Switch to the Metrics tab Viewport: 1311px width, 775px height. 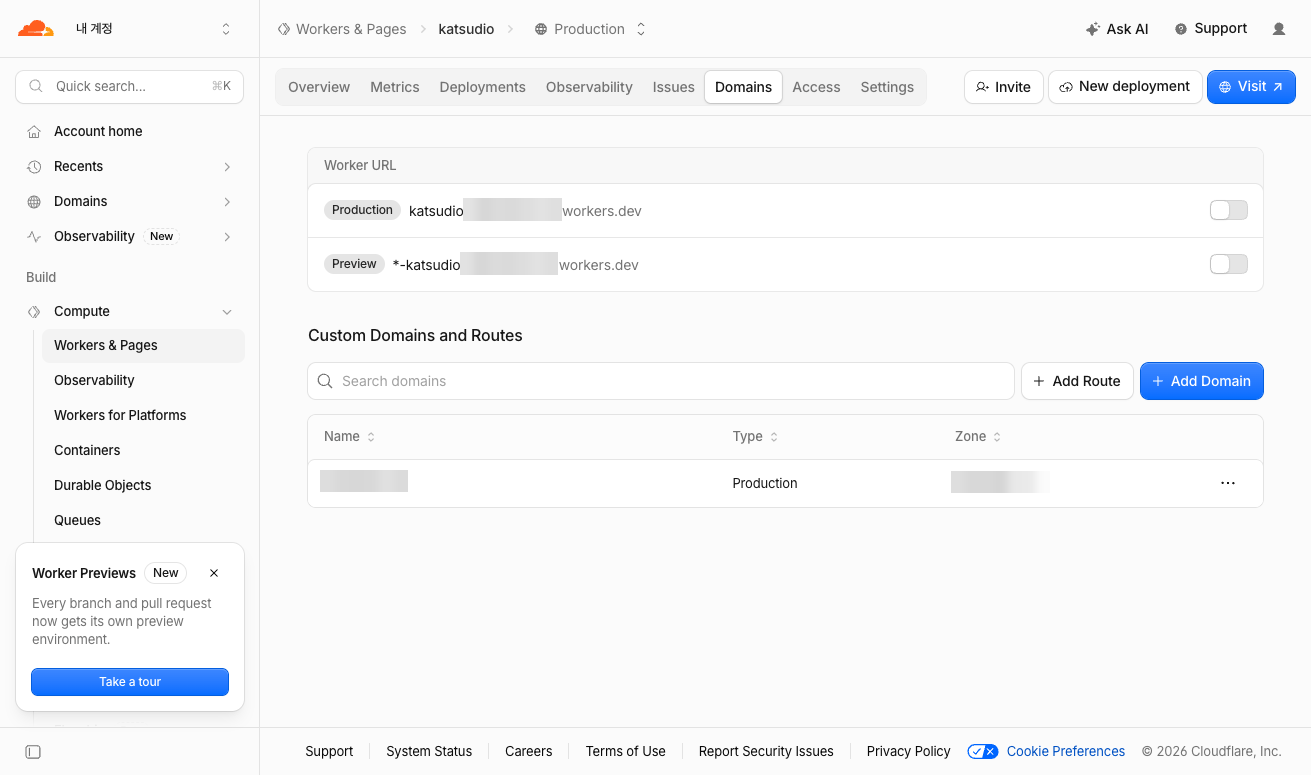395,87
